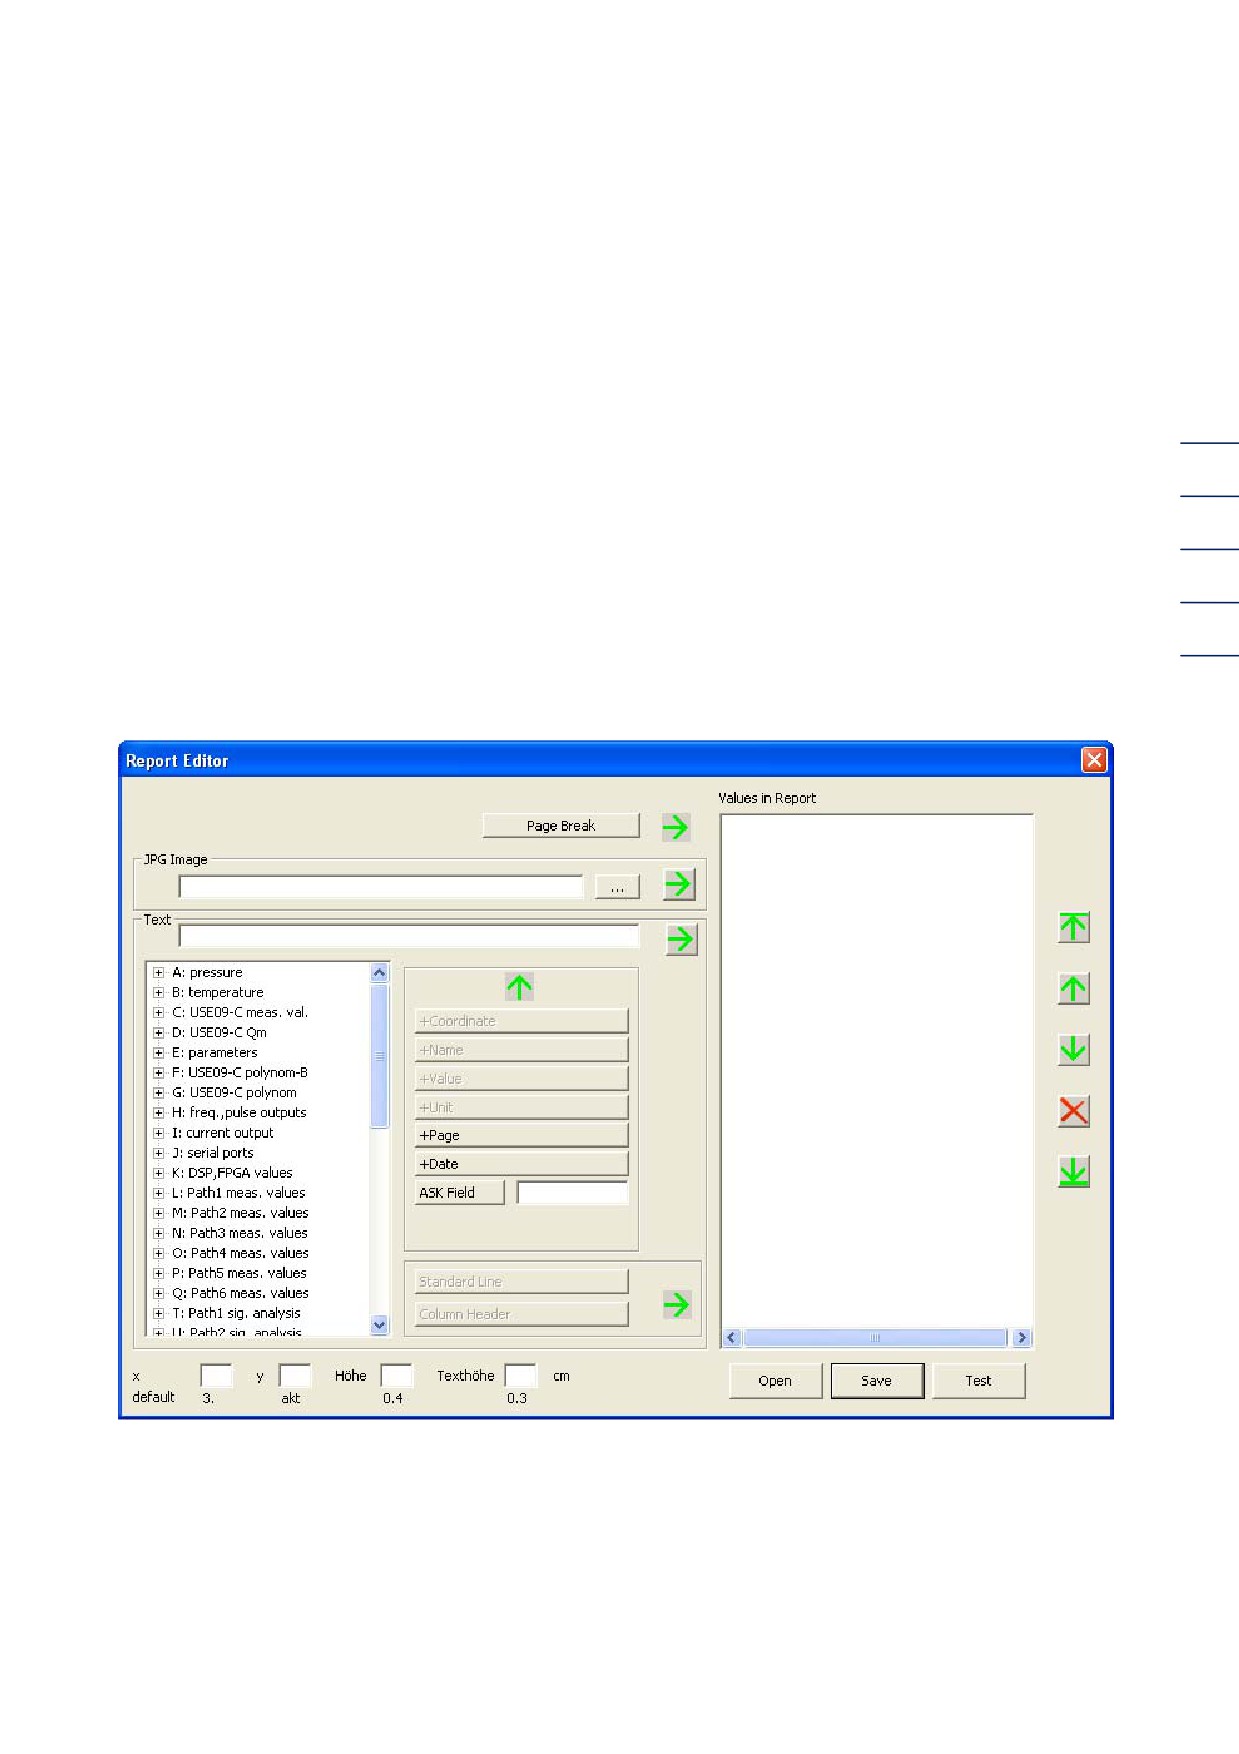Click the +Date button
The image size is (1239, 1754).
point(521,1164)
